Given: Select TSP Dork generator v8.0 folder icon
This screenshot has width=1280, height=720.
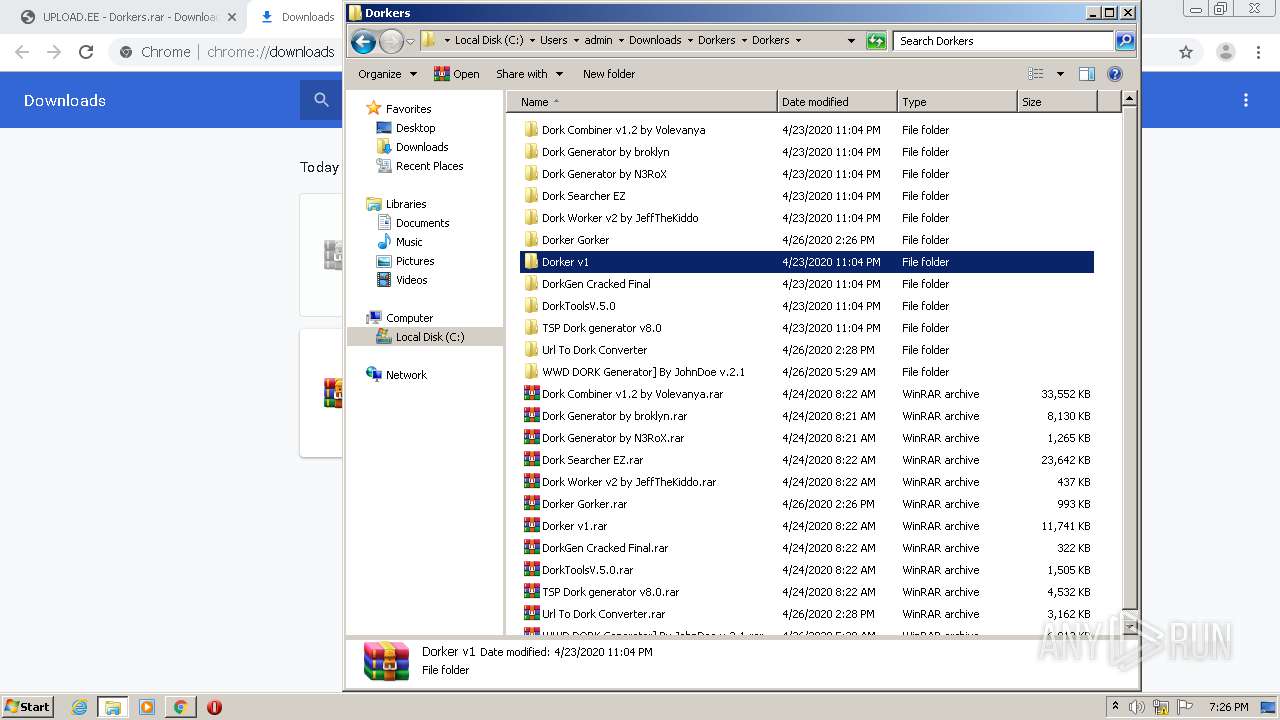Looking at the screenshot, I should pos(531,328).
